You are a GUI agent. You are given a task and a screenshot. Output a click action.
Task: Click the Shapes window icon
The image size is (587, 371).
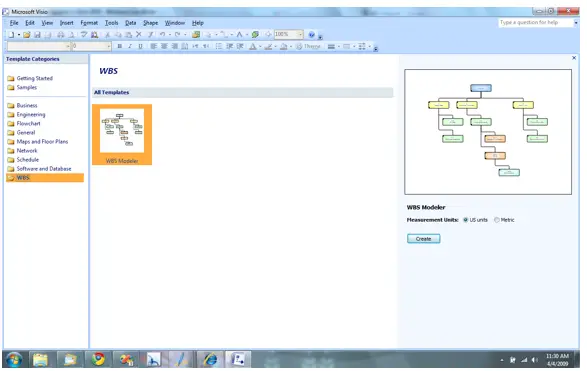196,35
